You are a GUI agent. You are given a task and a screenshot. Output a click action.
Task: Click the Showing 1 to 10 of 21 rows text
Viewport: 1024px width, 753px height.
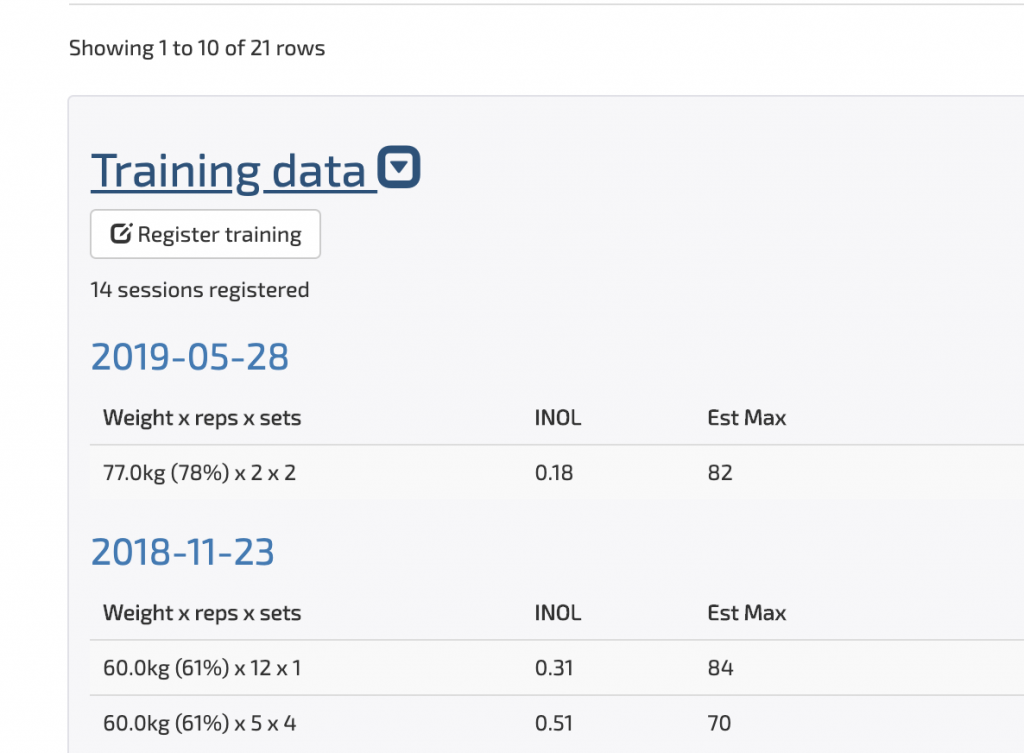[197, 48]
